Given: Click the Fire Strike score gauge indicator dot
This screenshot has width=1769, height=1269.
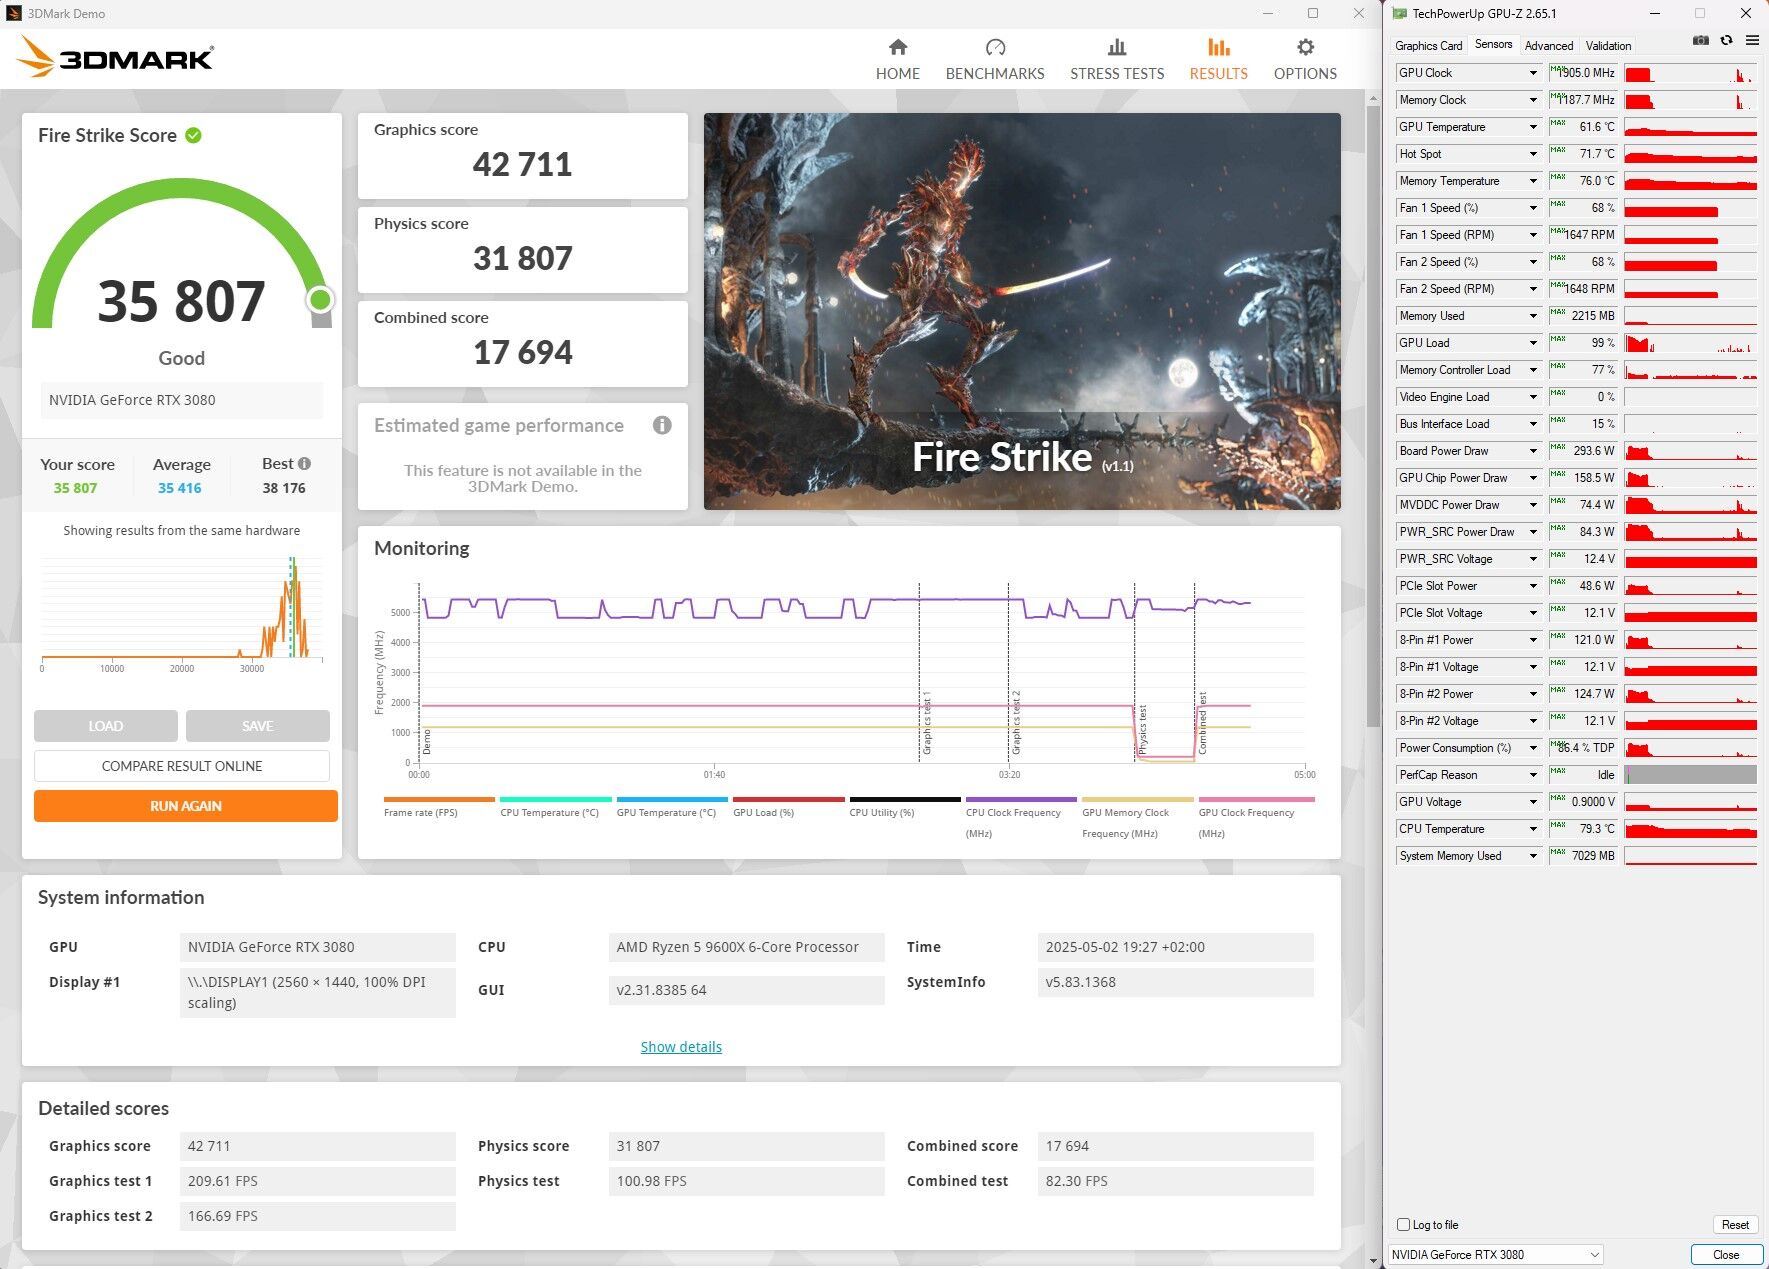Looking at the screenshot, I should click(320, 299).
